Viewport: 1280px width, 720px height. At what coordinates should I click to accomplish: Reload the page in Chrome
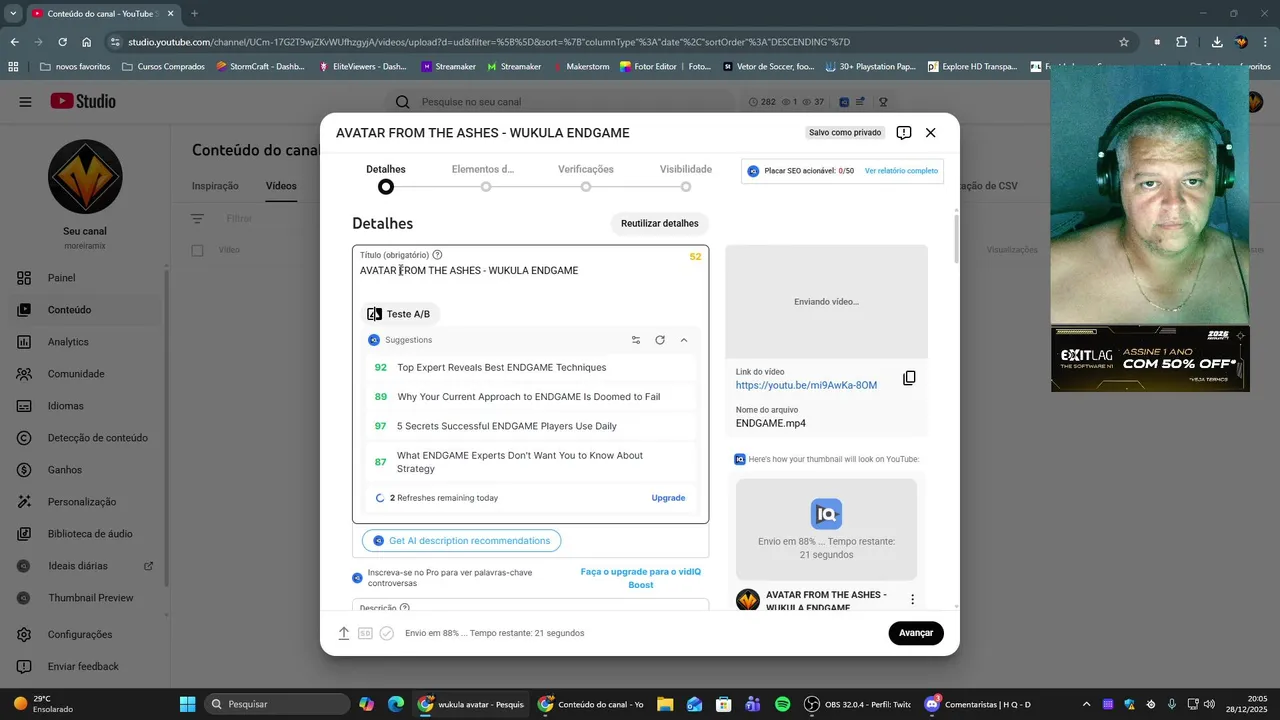click(63, 42)
